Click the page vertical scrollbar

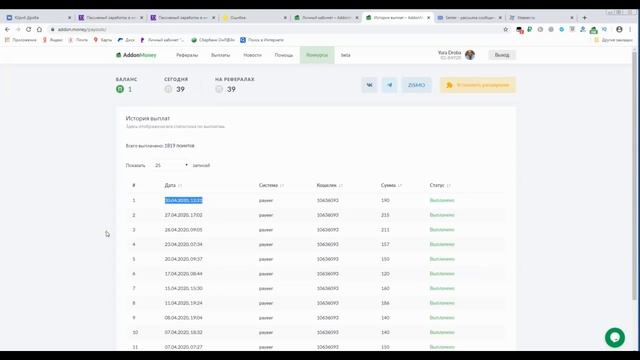point(634,176)
